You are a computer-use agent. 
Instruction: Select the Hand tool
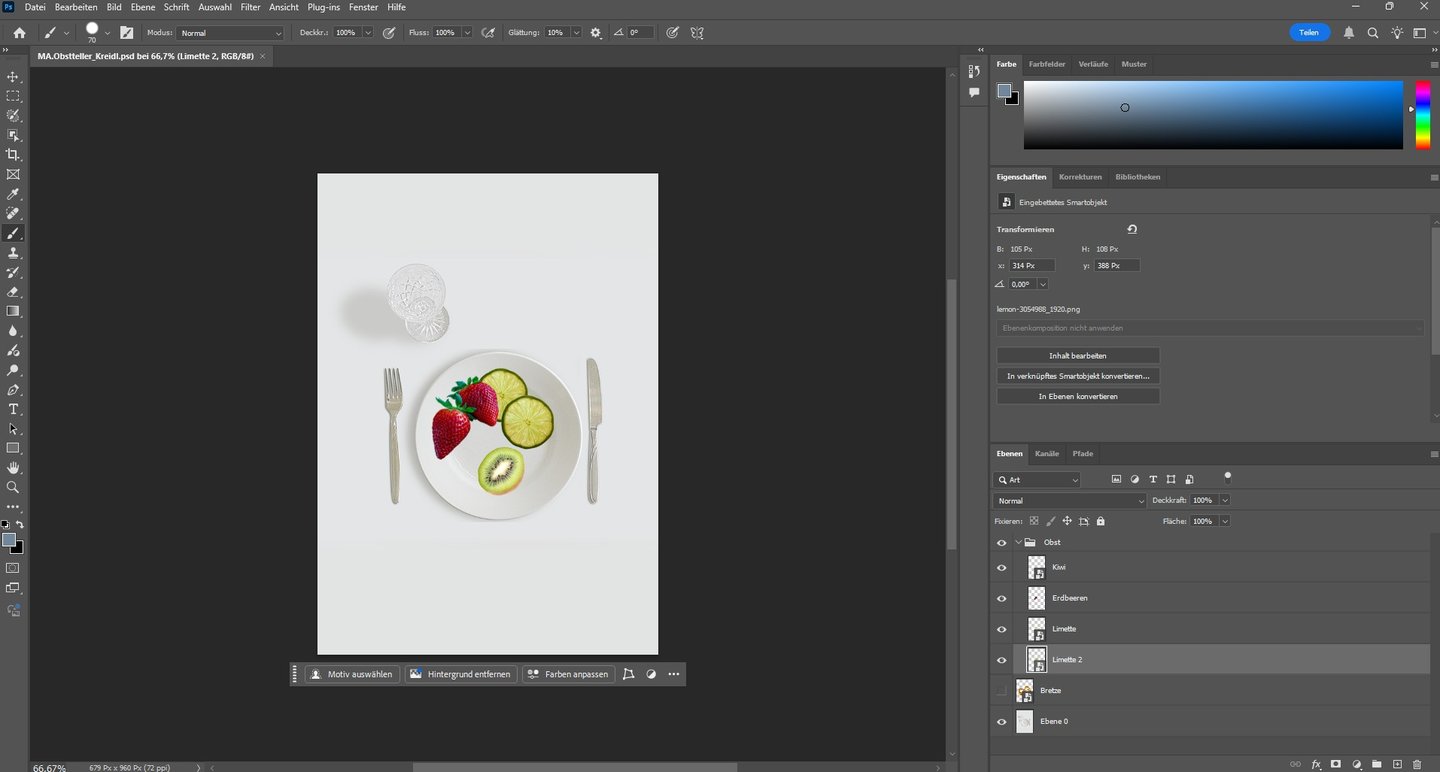(13, 468)
